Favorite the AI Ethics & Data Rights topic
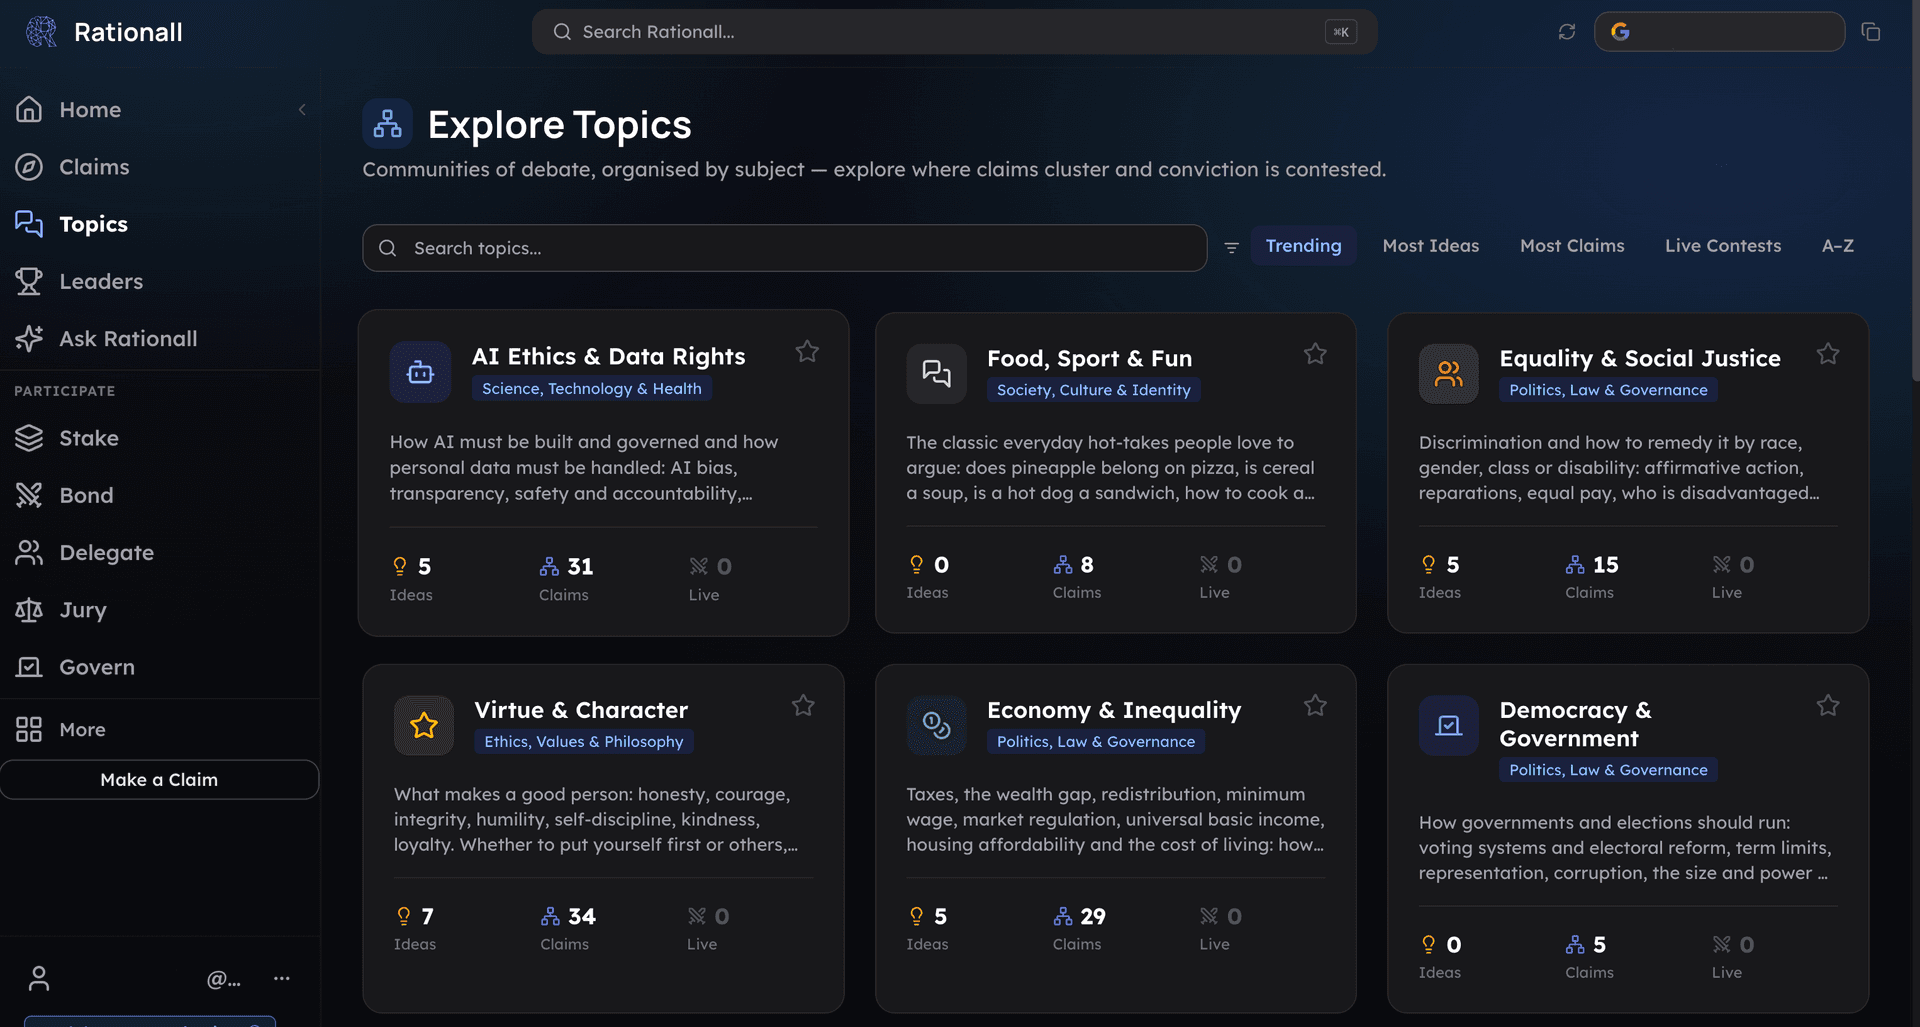1920x1027 pixels. pos(807,352)
